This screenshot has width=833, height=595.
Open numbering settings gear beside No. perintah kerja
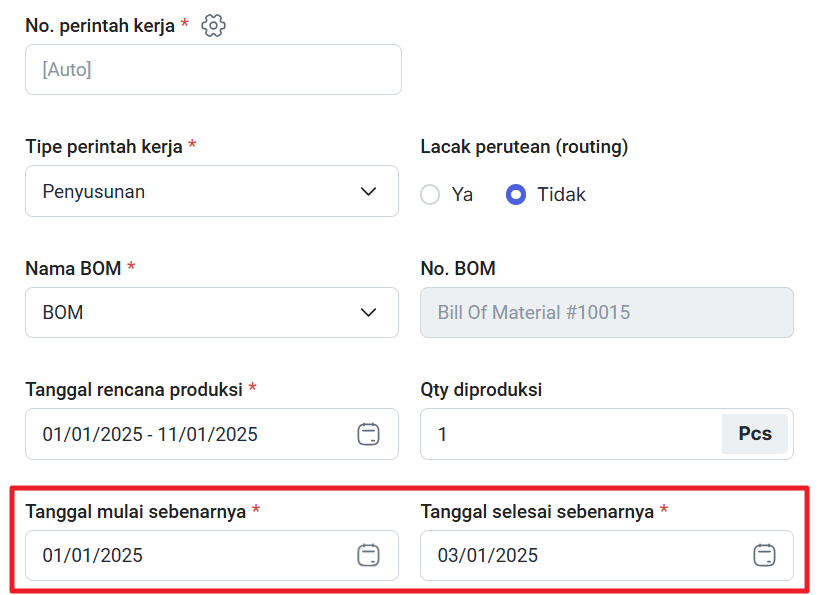click(x=213, y=26)
